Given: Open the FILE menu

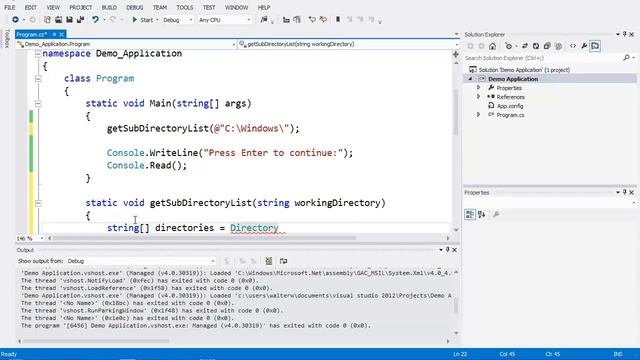Looking at the screenshot, I should (x=10, y=7).
